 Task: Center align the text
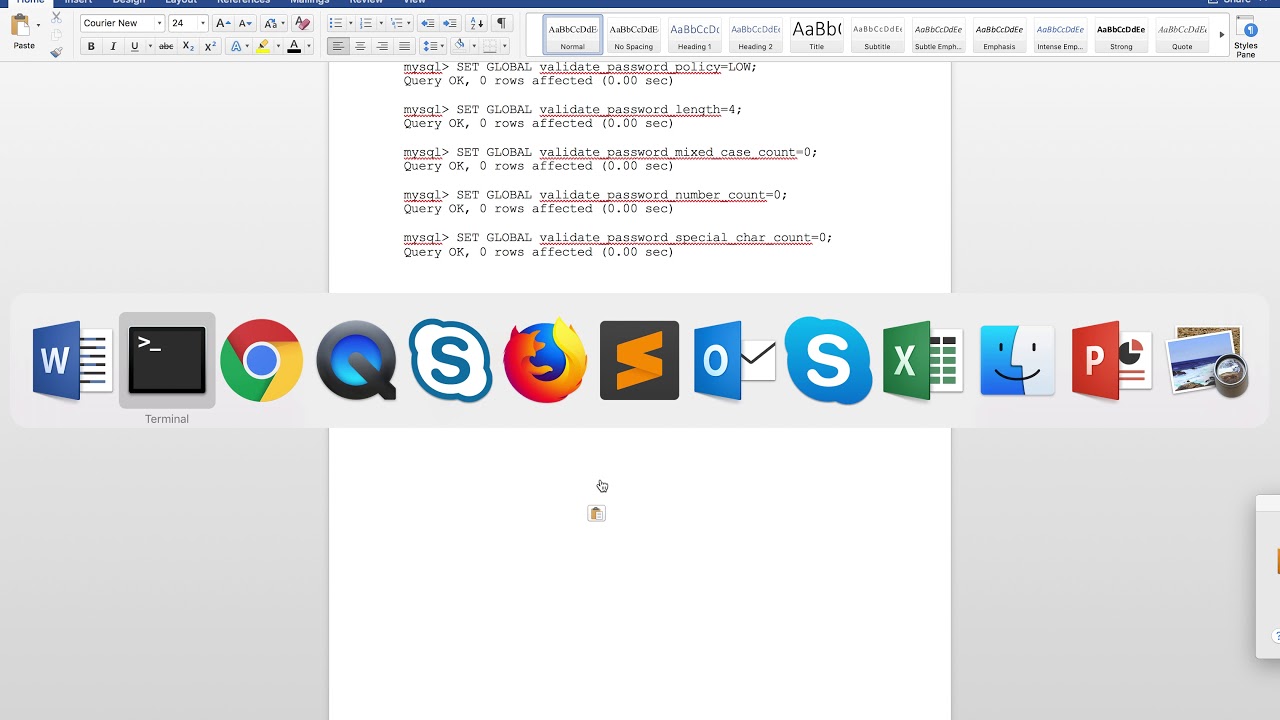(360, 46)
